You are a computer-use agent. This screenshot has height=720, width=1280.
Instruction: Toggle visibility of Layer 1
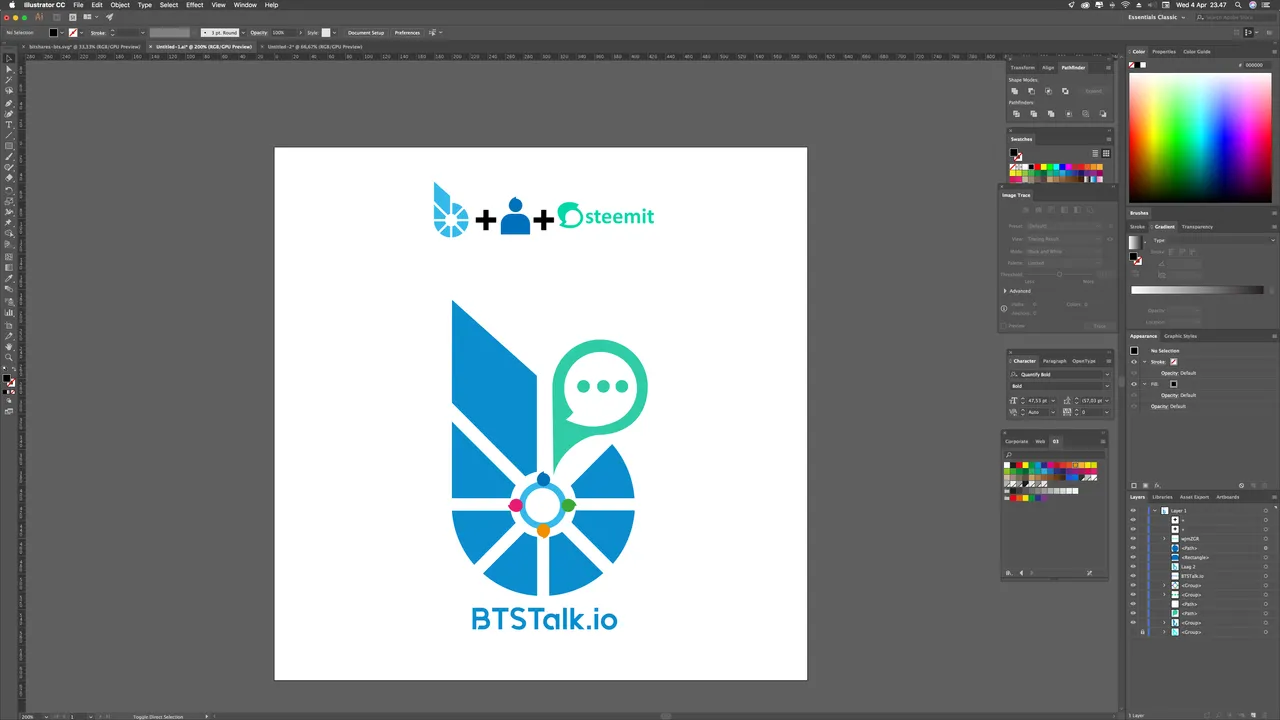pyautogui.click(x=1133, y=510)
